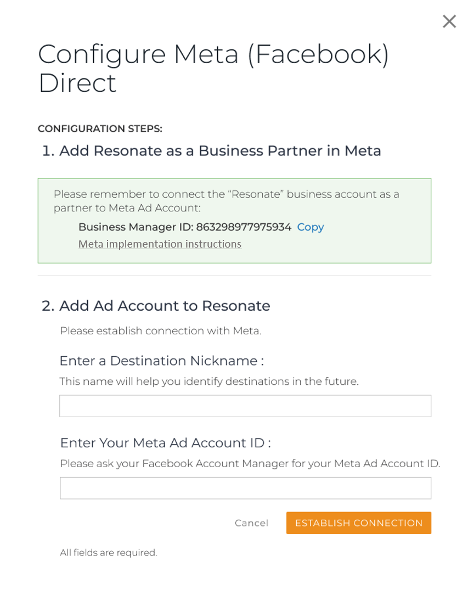Click the nickname helper text about identifying destinations
468x606 pixels.
tap(209, 381)
